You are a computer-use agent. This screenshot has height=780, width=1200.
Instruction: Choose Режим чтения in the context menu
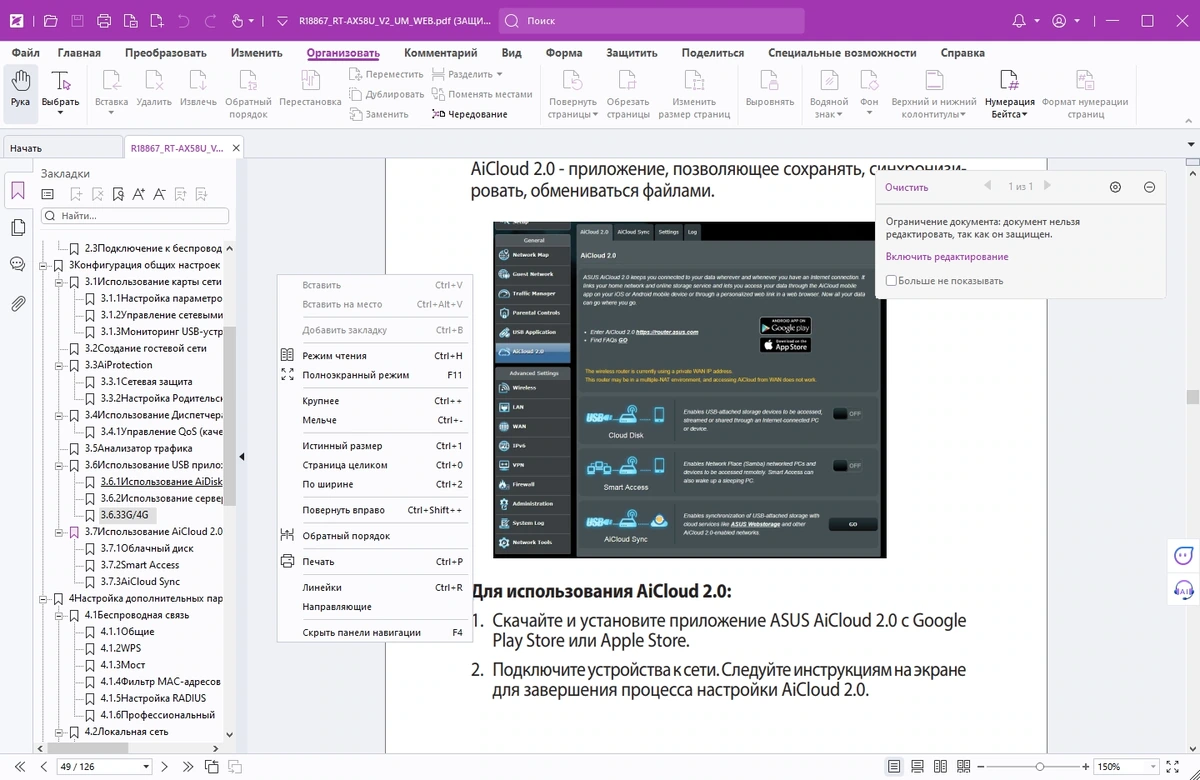(372, 356)
